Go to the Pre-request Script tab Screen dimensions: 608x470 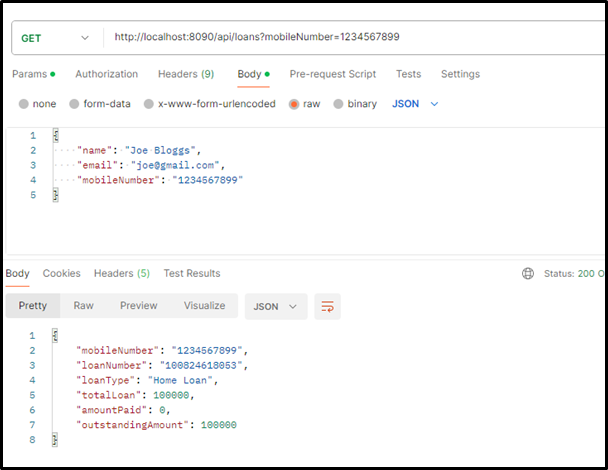332,74
